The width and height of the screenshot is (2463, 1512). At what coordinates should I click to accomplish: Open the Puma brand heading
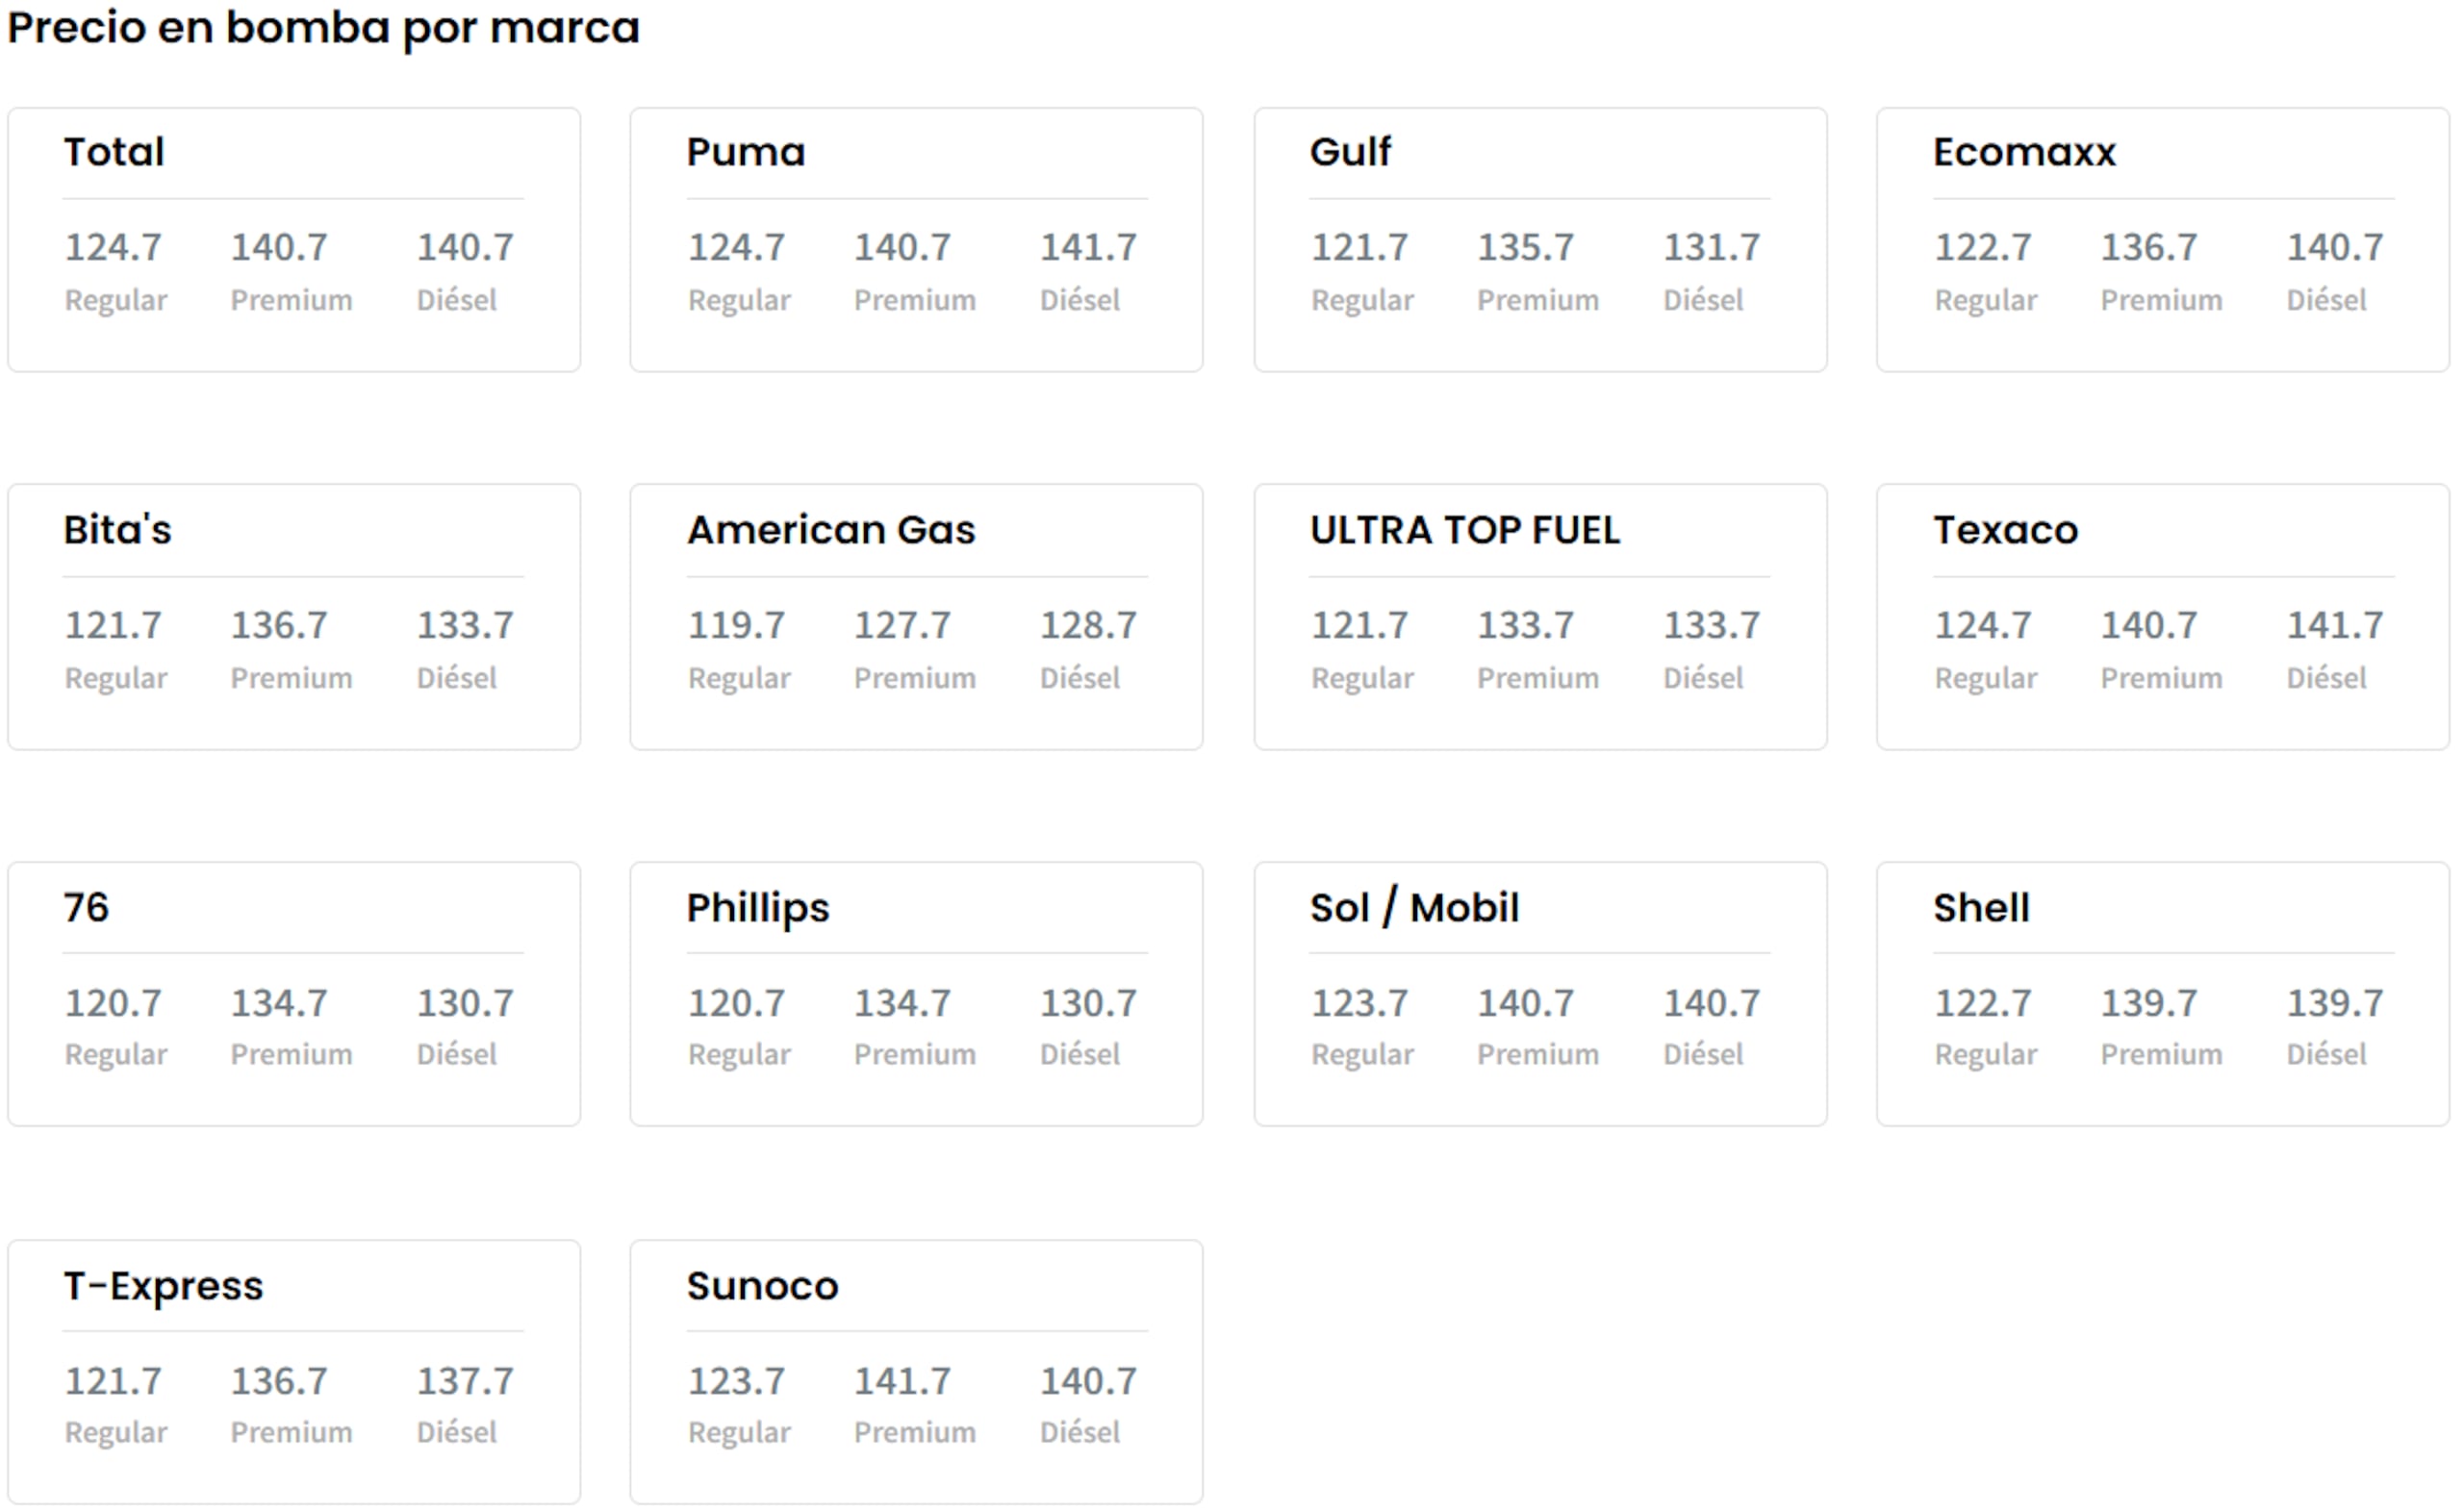tap(746, 152)
